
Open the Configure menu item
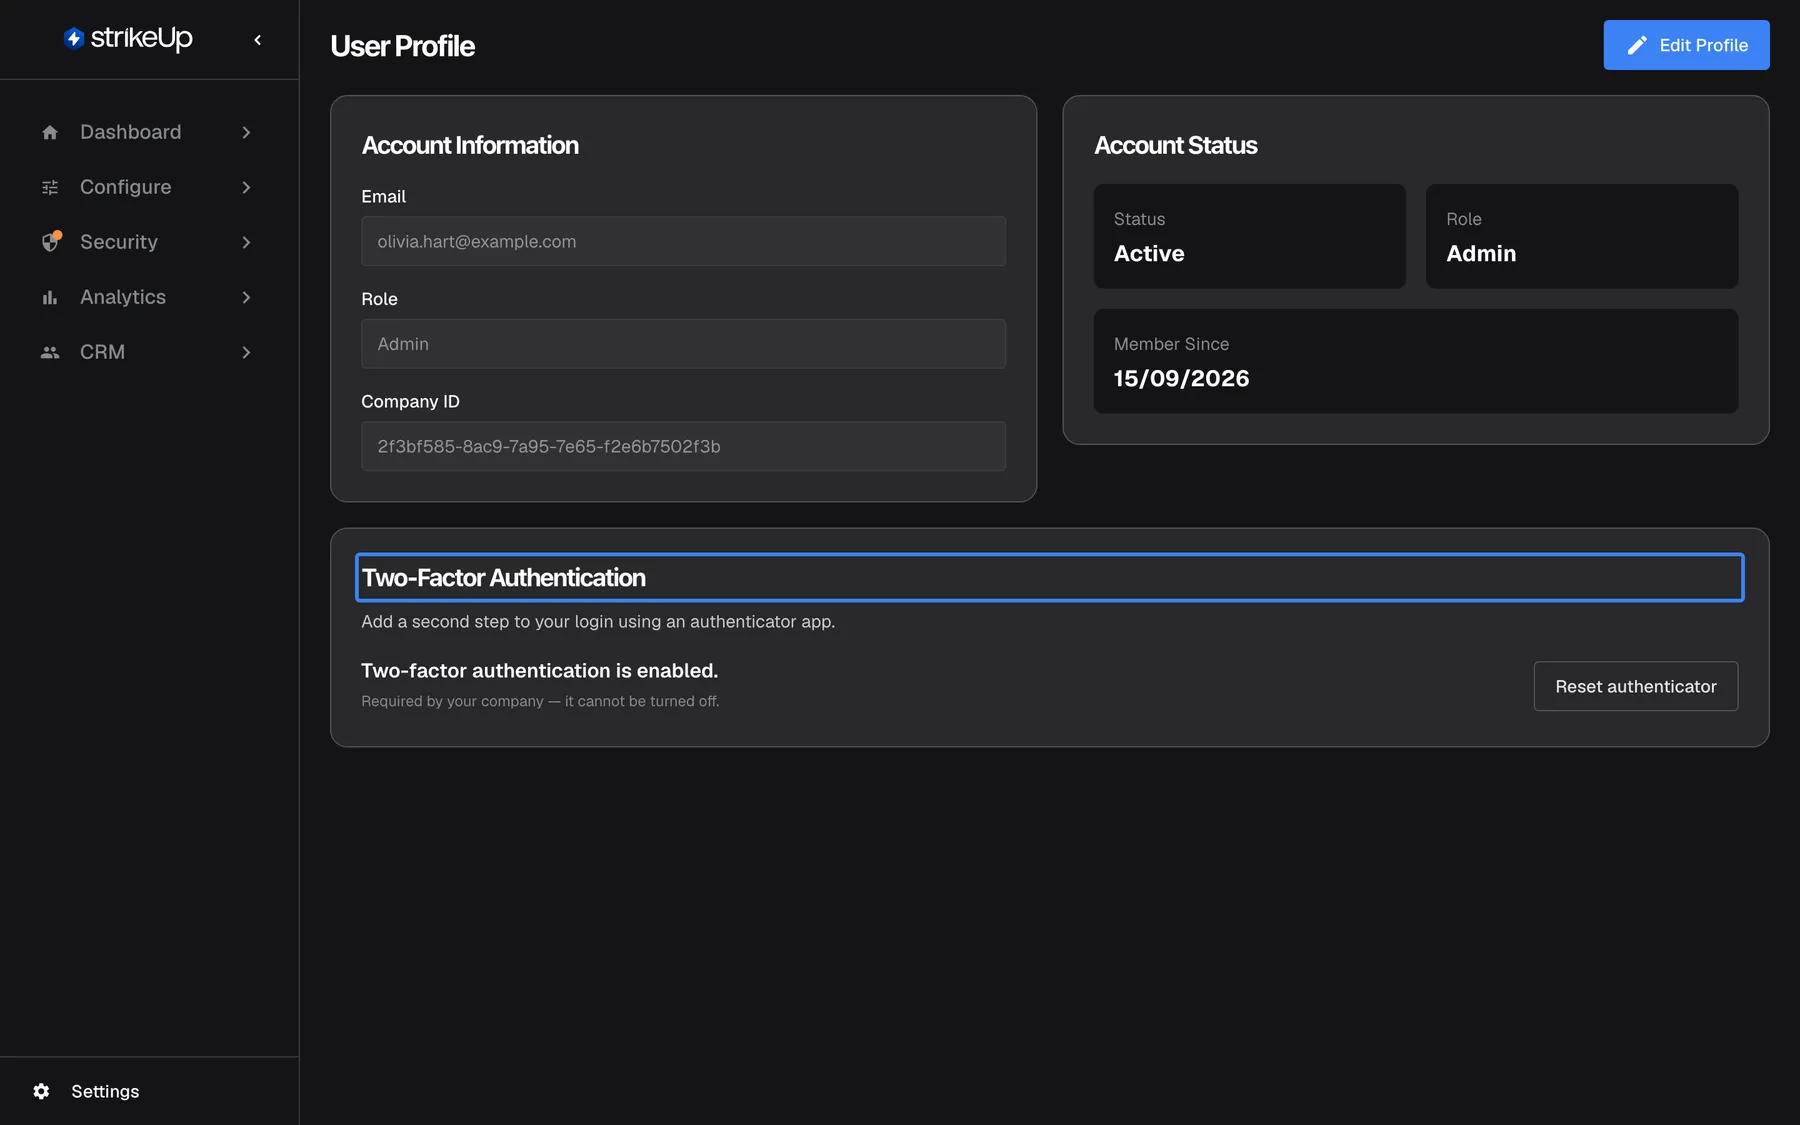pos(149,187)
